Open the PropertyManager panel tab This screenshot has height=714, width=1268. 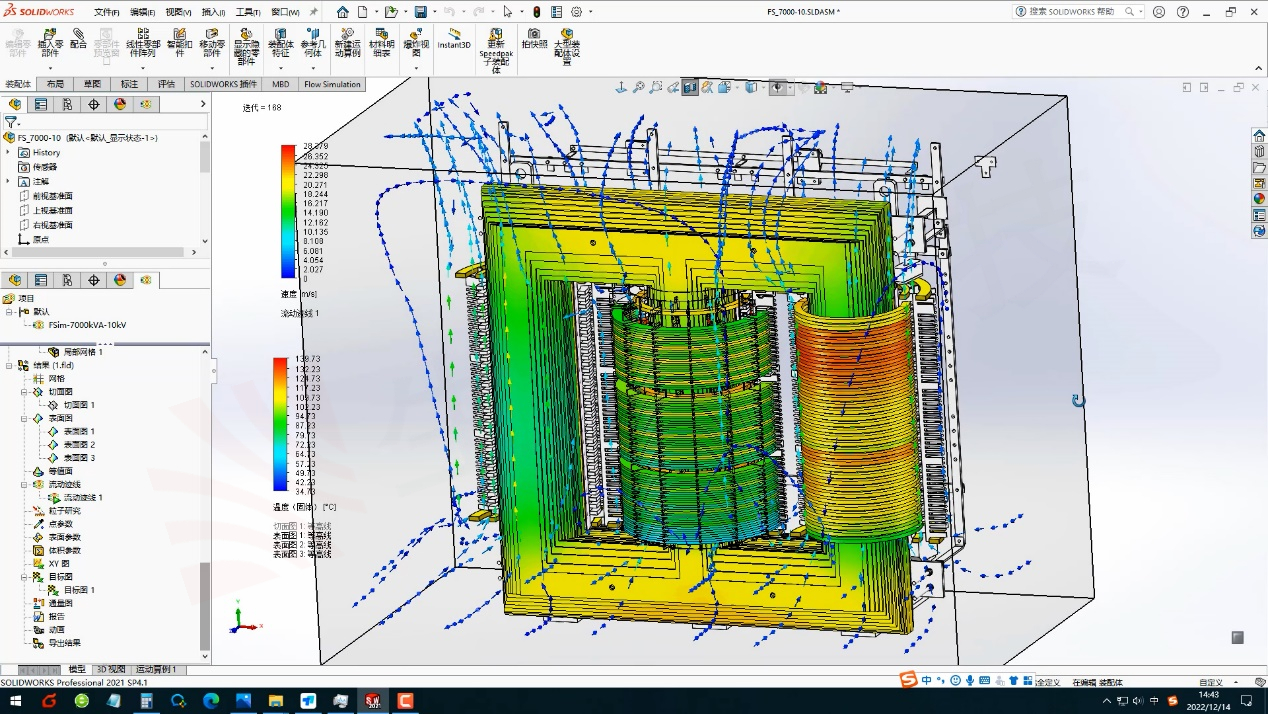pos(41,104)
